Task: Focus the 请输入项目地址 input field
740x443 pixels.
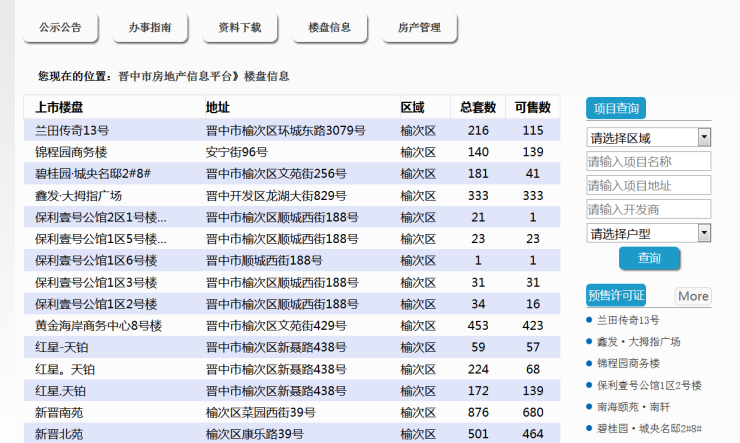Action: pos(648,185)
